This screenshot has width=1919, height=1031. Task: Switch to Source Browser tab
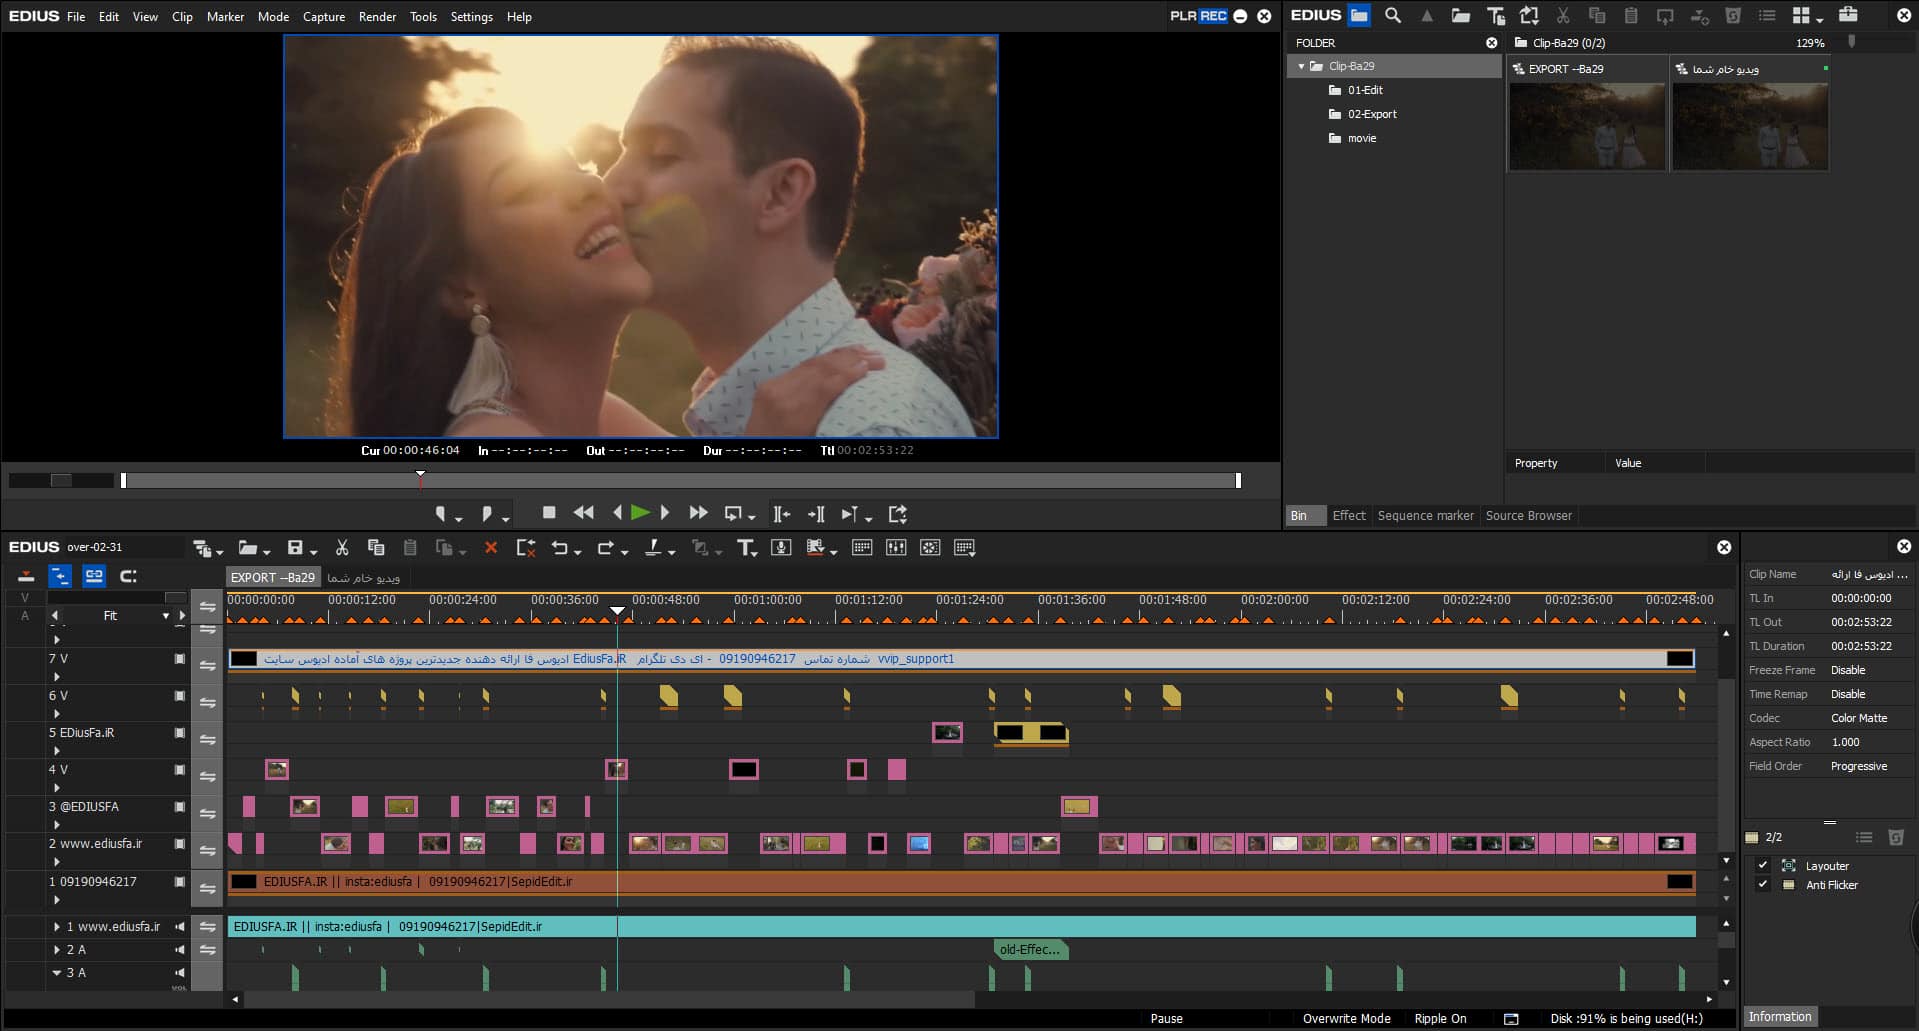[x=1528, y=516]
